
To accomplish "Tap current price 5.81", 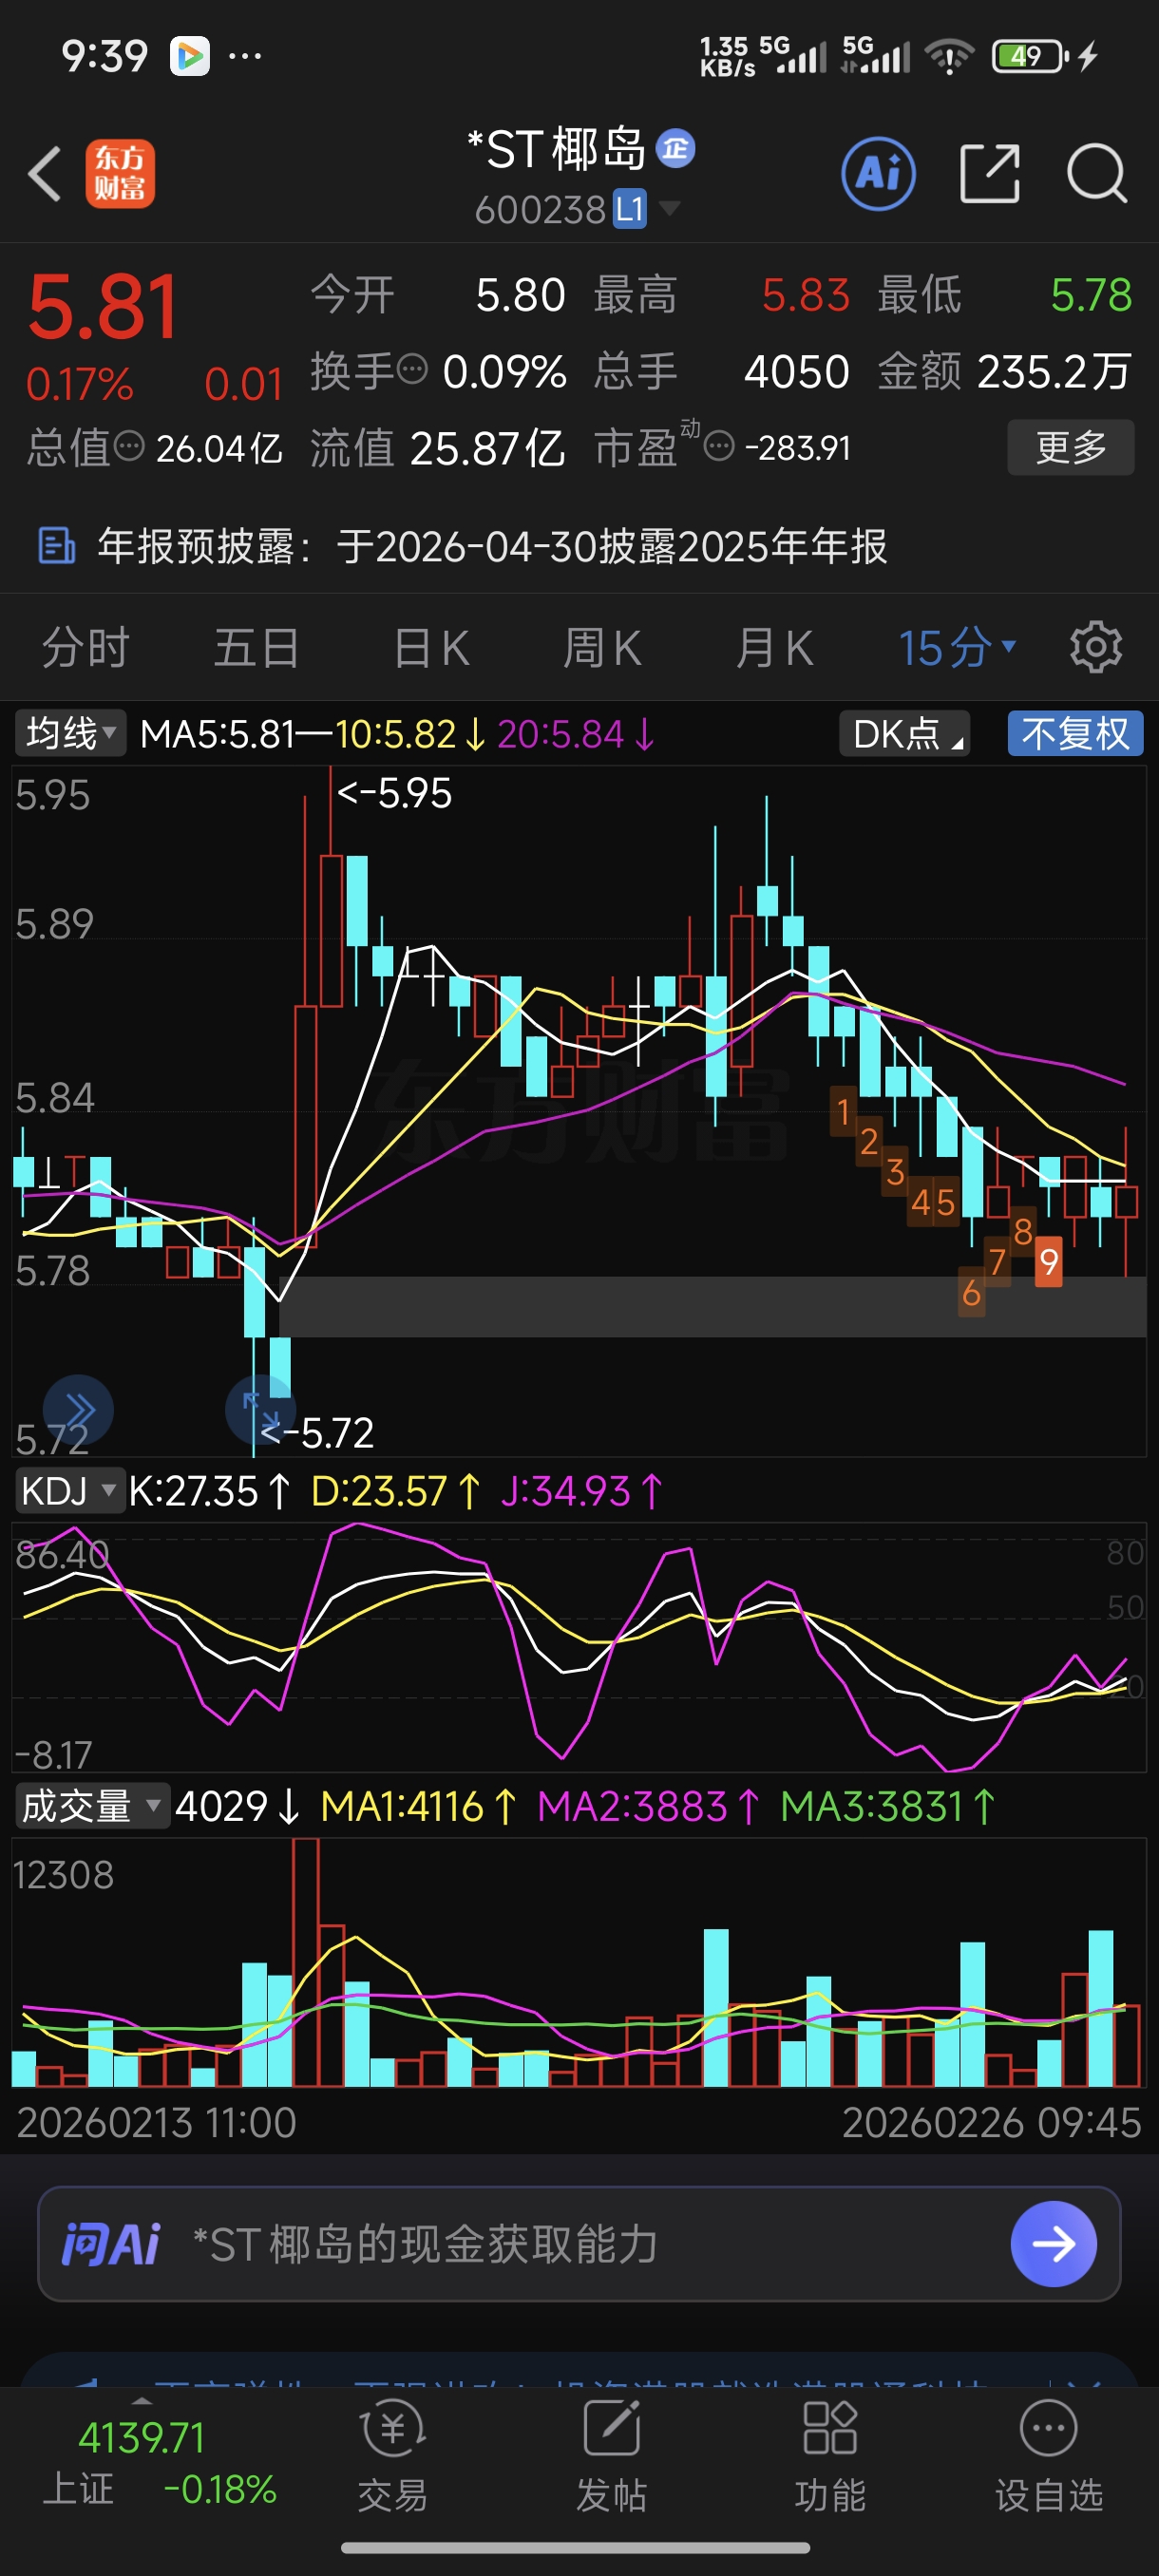I will pos(103,307).
